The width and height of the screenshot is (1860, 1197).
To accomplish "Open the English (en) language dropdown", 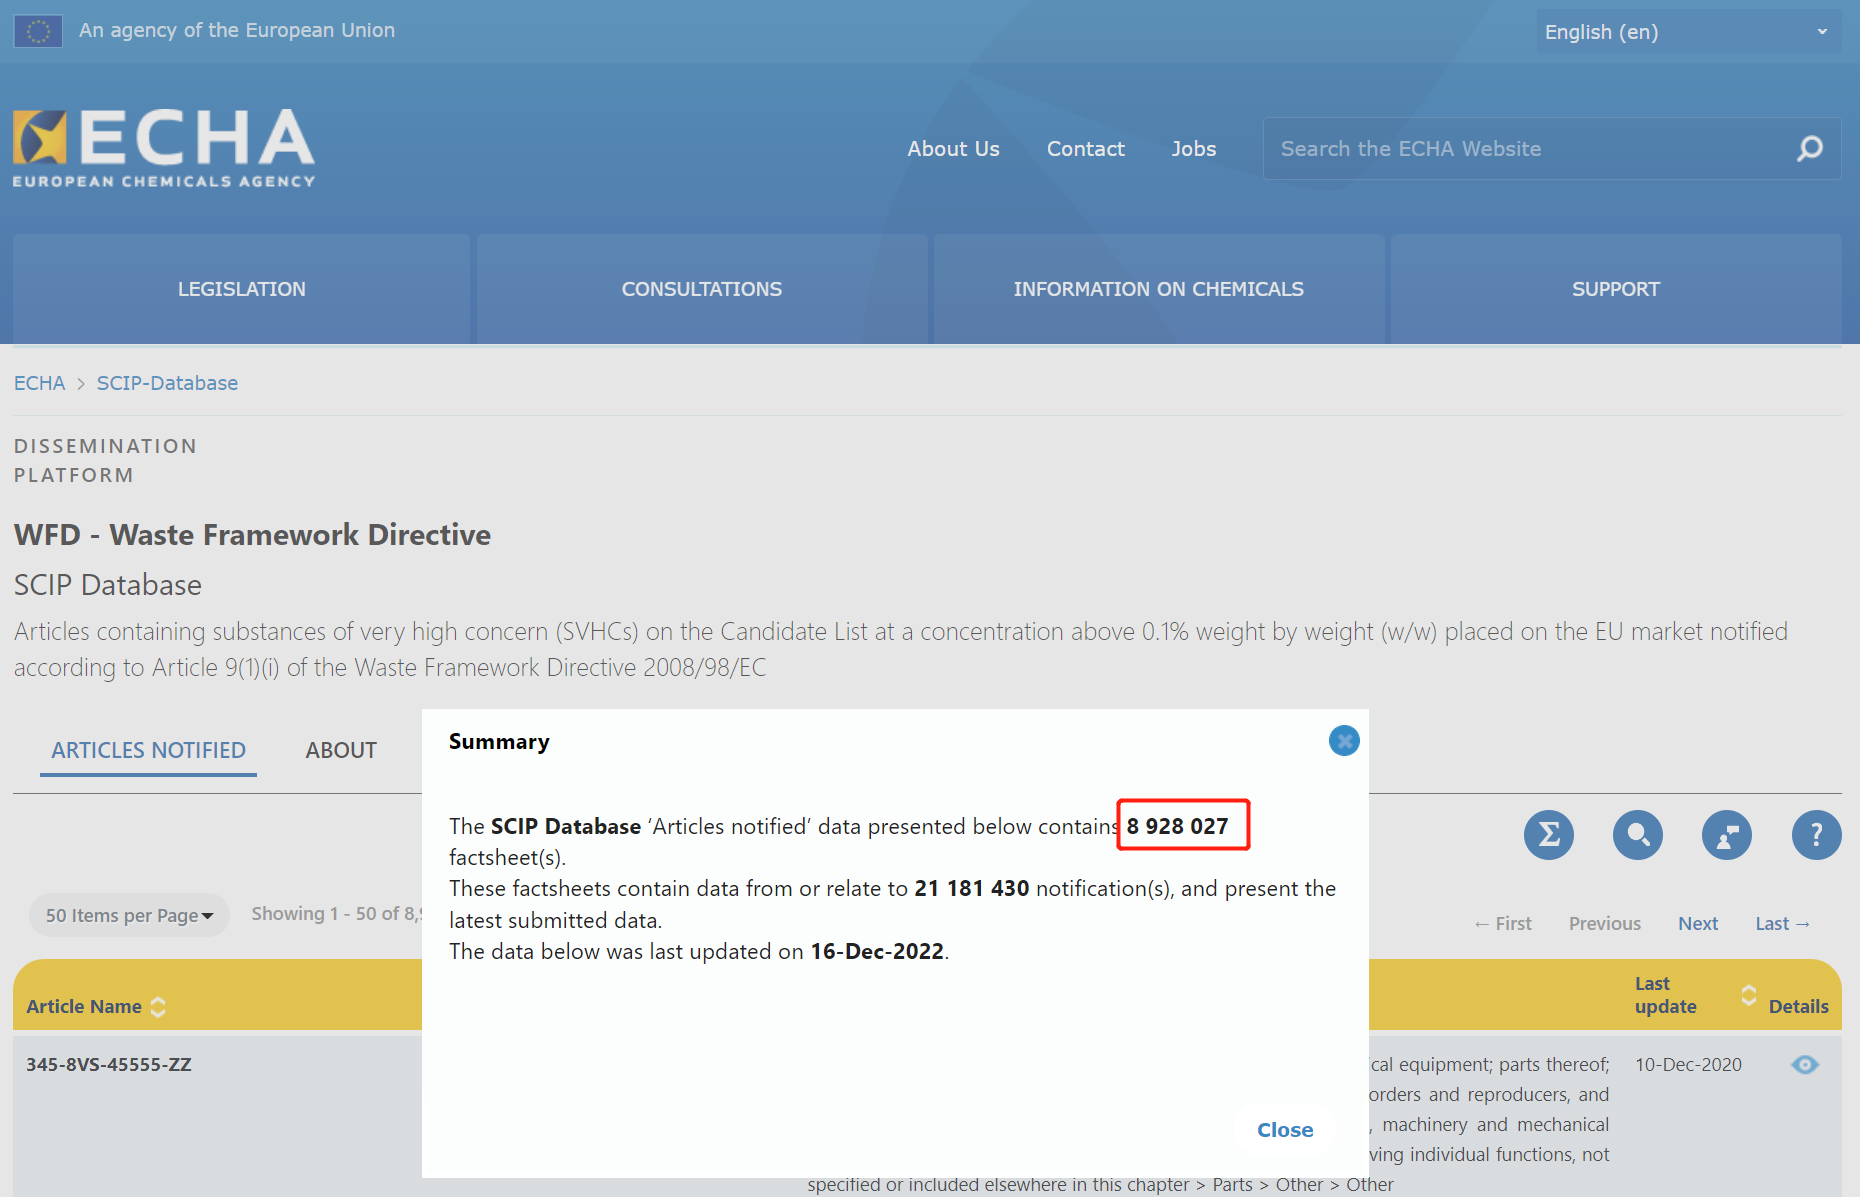I will [1687, 32].
